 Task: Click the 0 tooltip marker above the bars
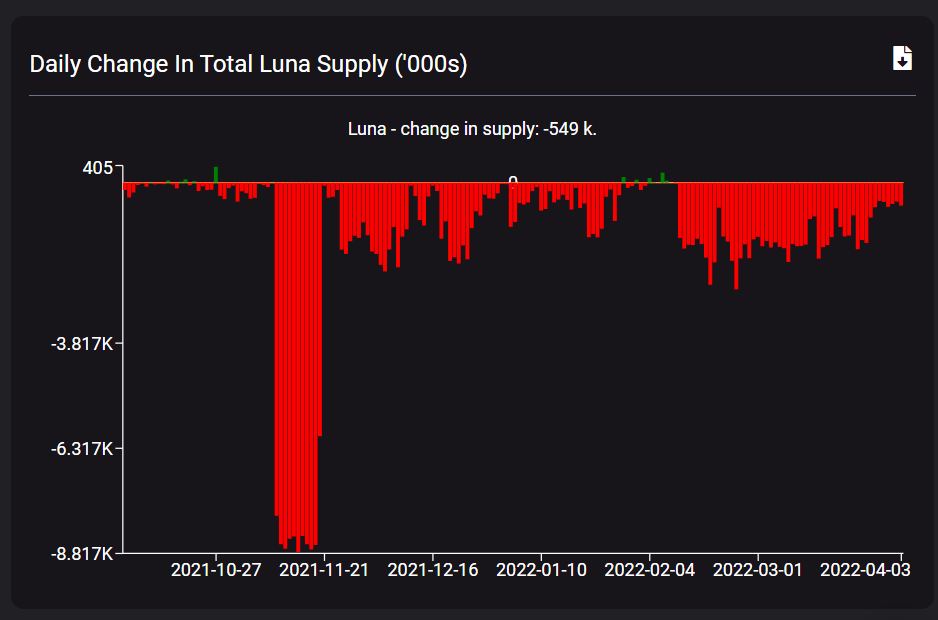point(513,181)
